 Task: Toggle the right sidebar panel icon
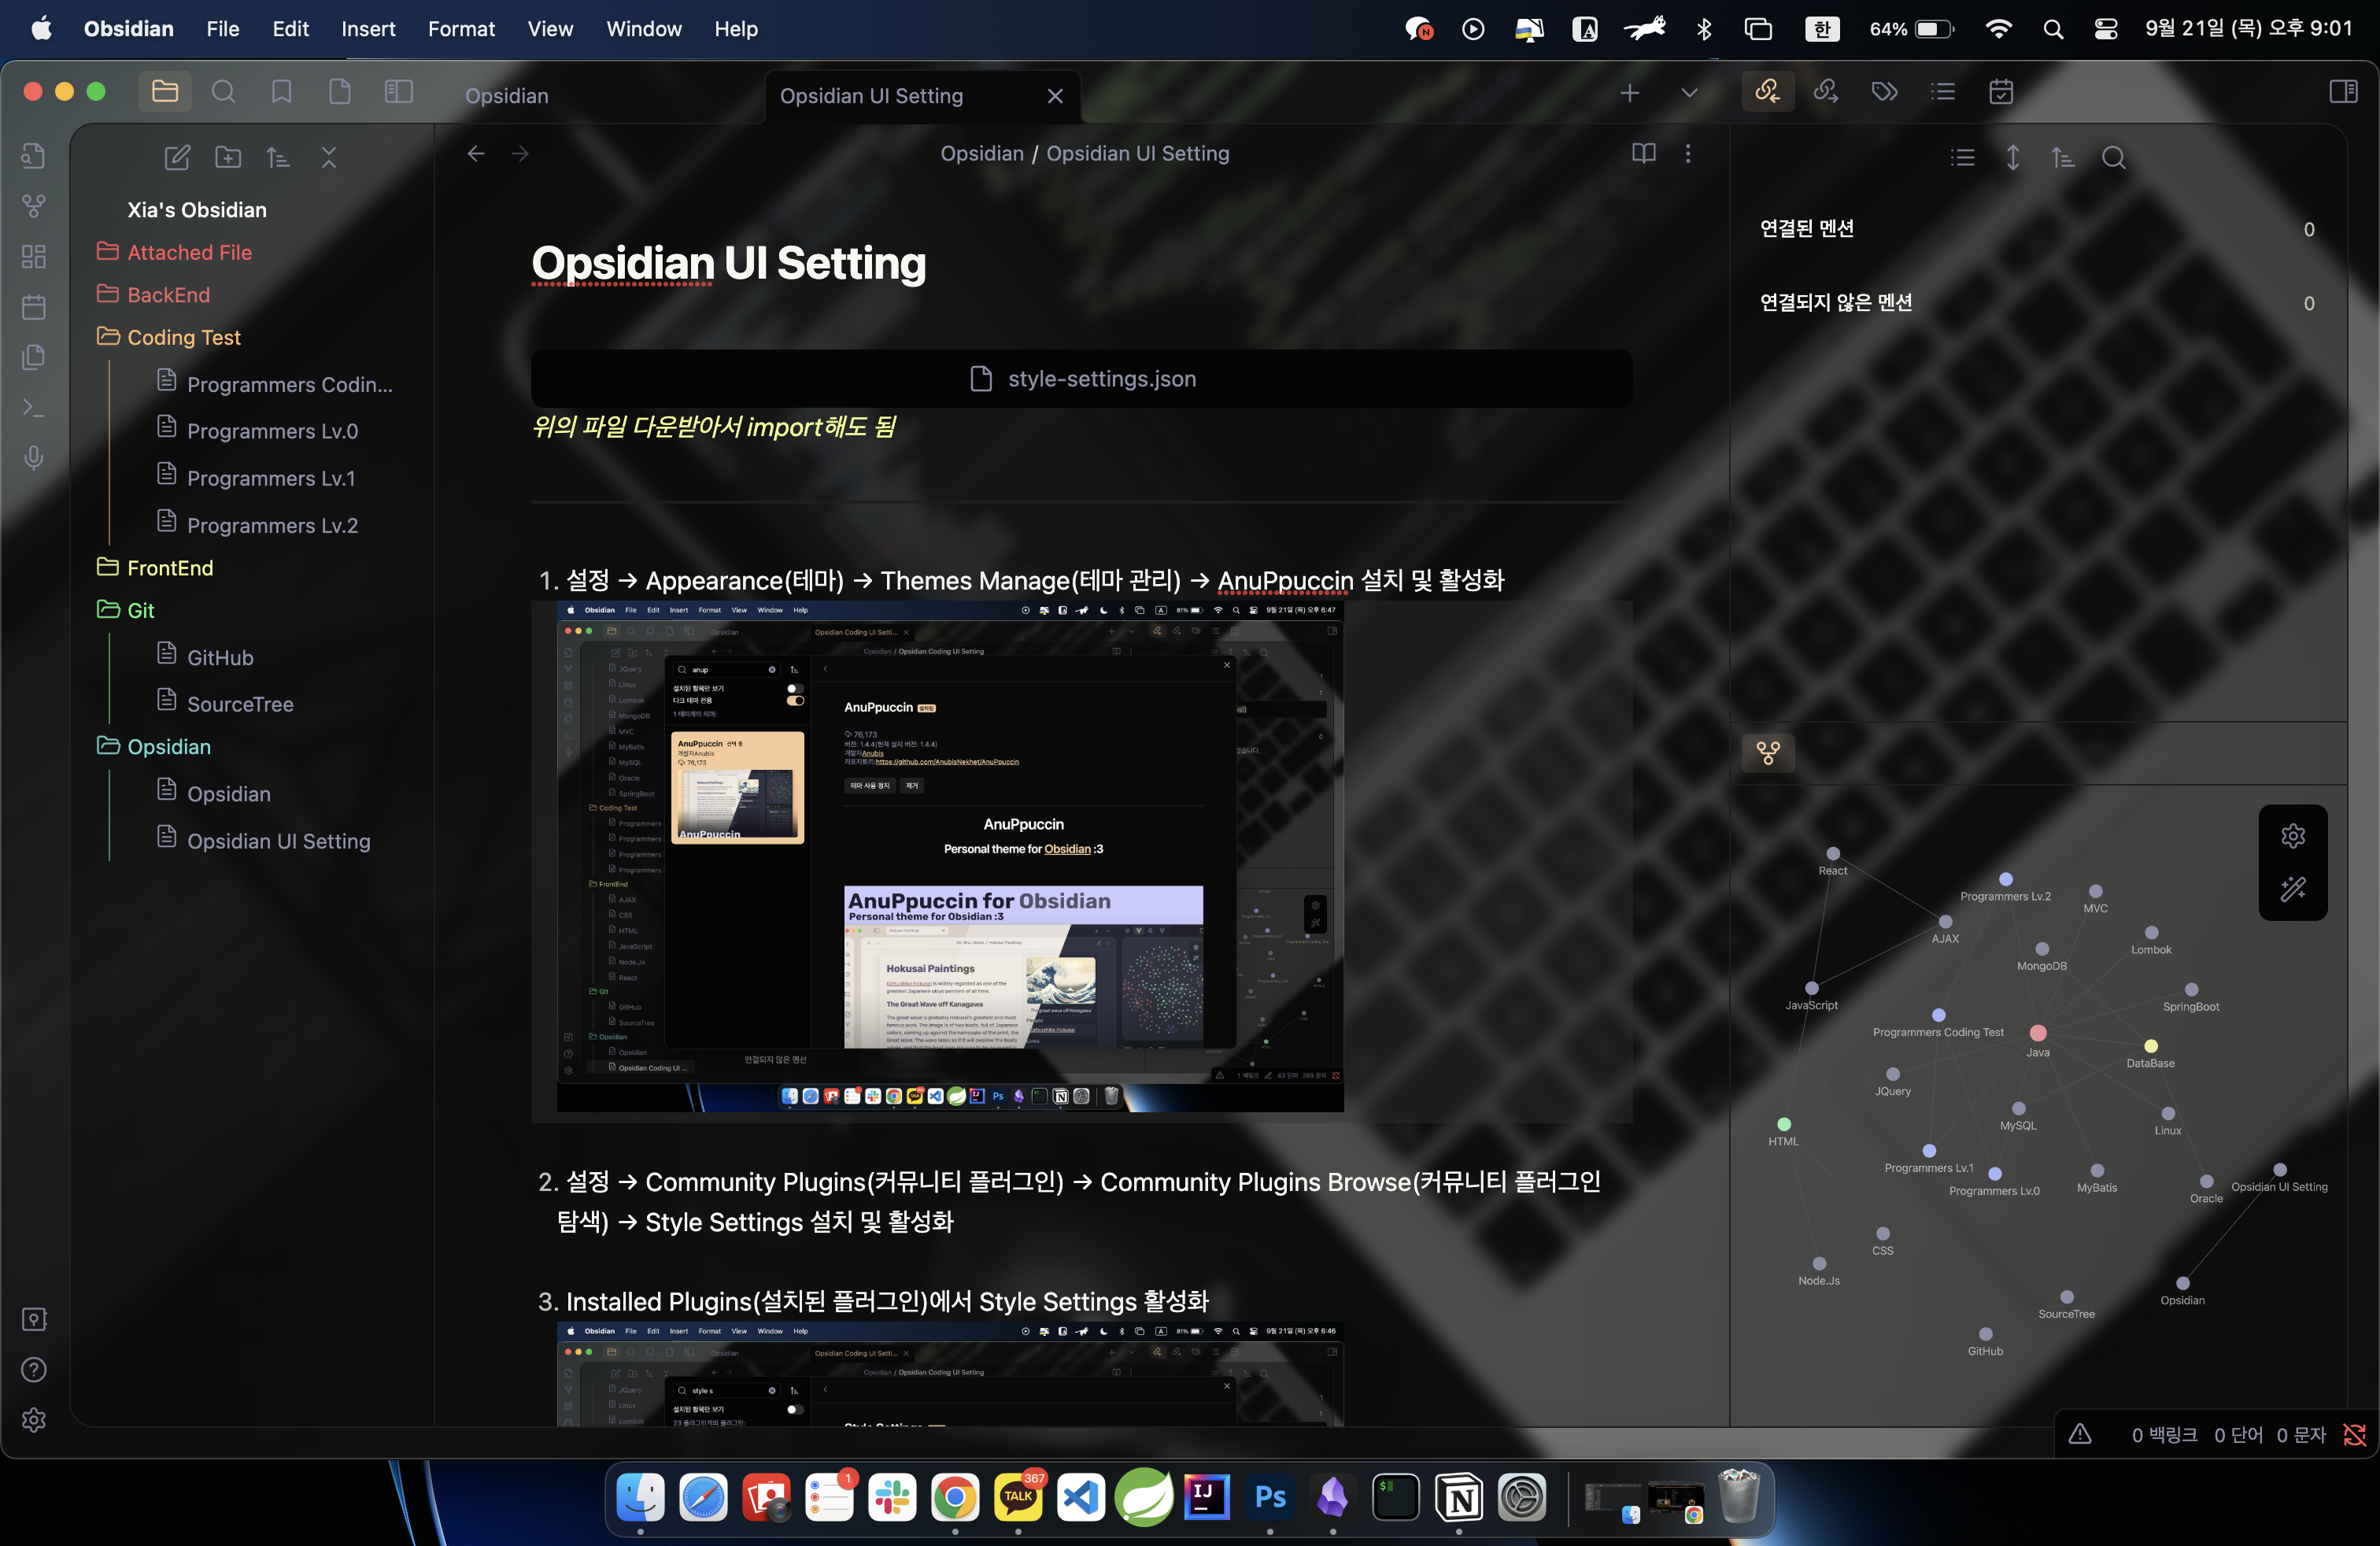pos(2343,92)
